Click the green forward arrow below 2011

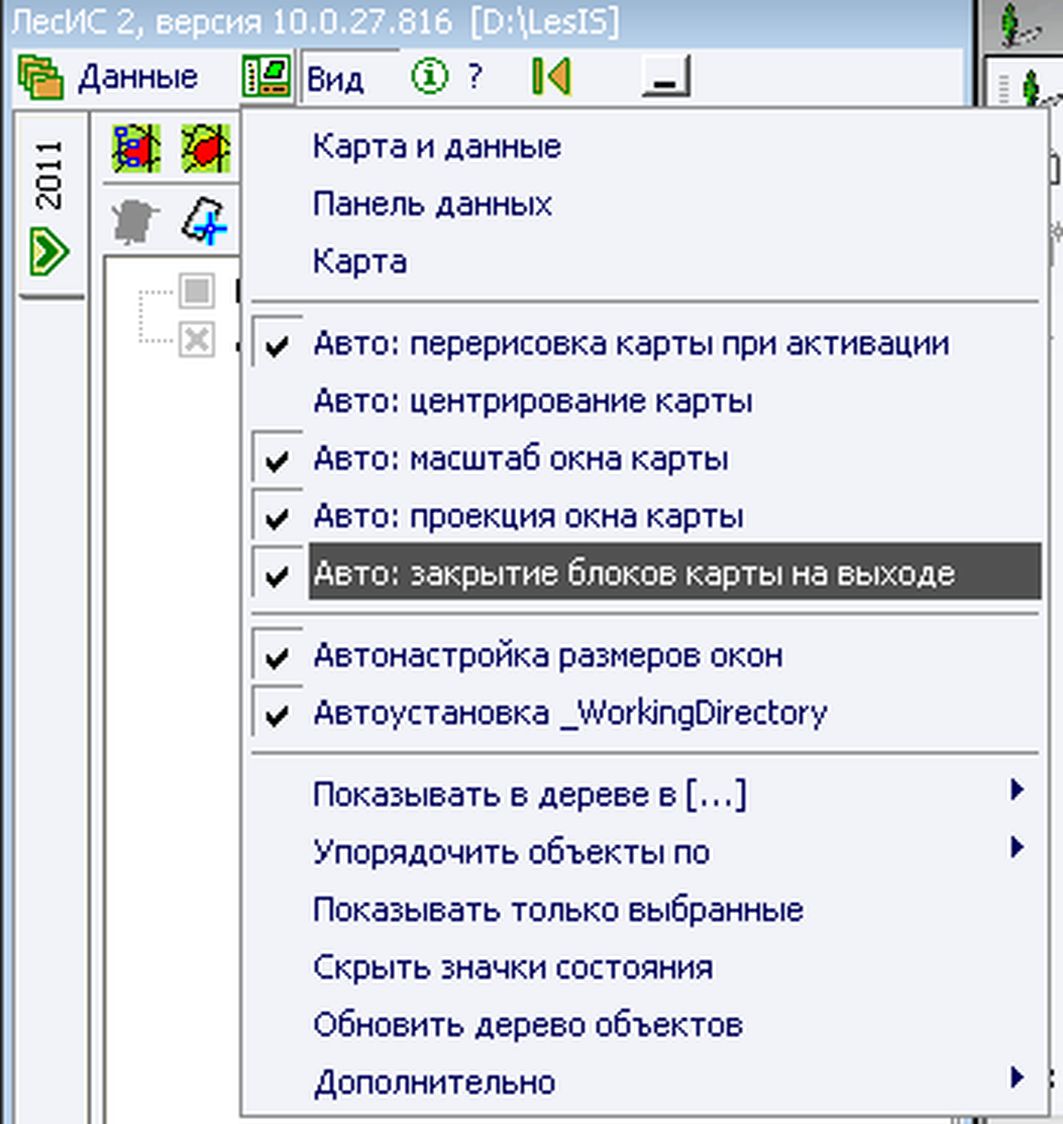coord(49,251)
